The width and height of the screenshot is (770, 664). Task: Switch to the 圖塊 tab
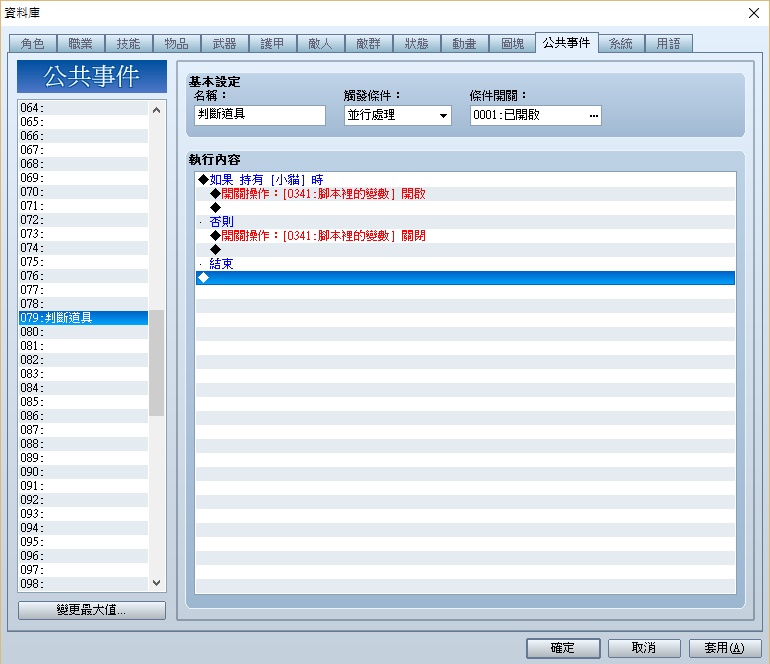click(x=513, y=43)
